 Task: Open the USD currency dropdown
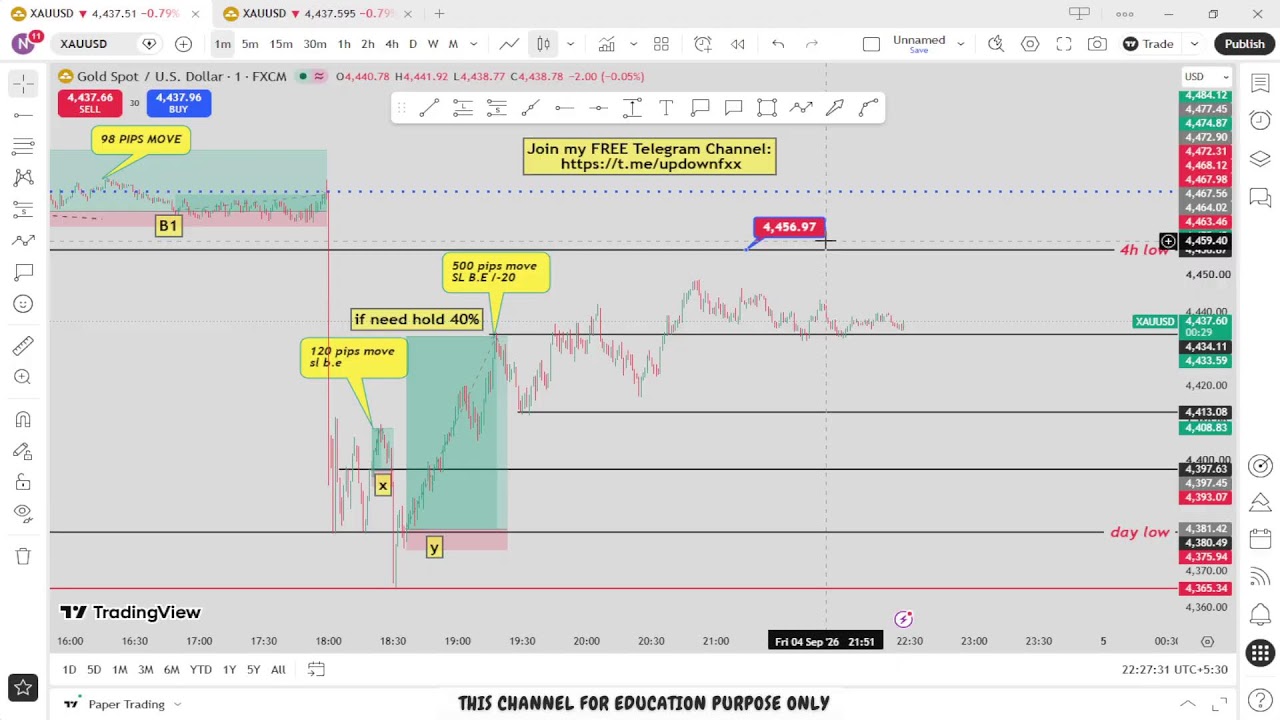pyautogui.click(x=1207, y=77)
